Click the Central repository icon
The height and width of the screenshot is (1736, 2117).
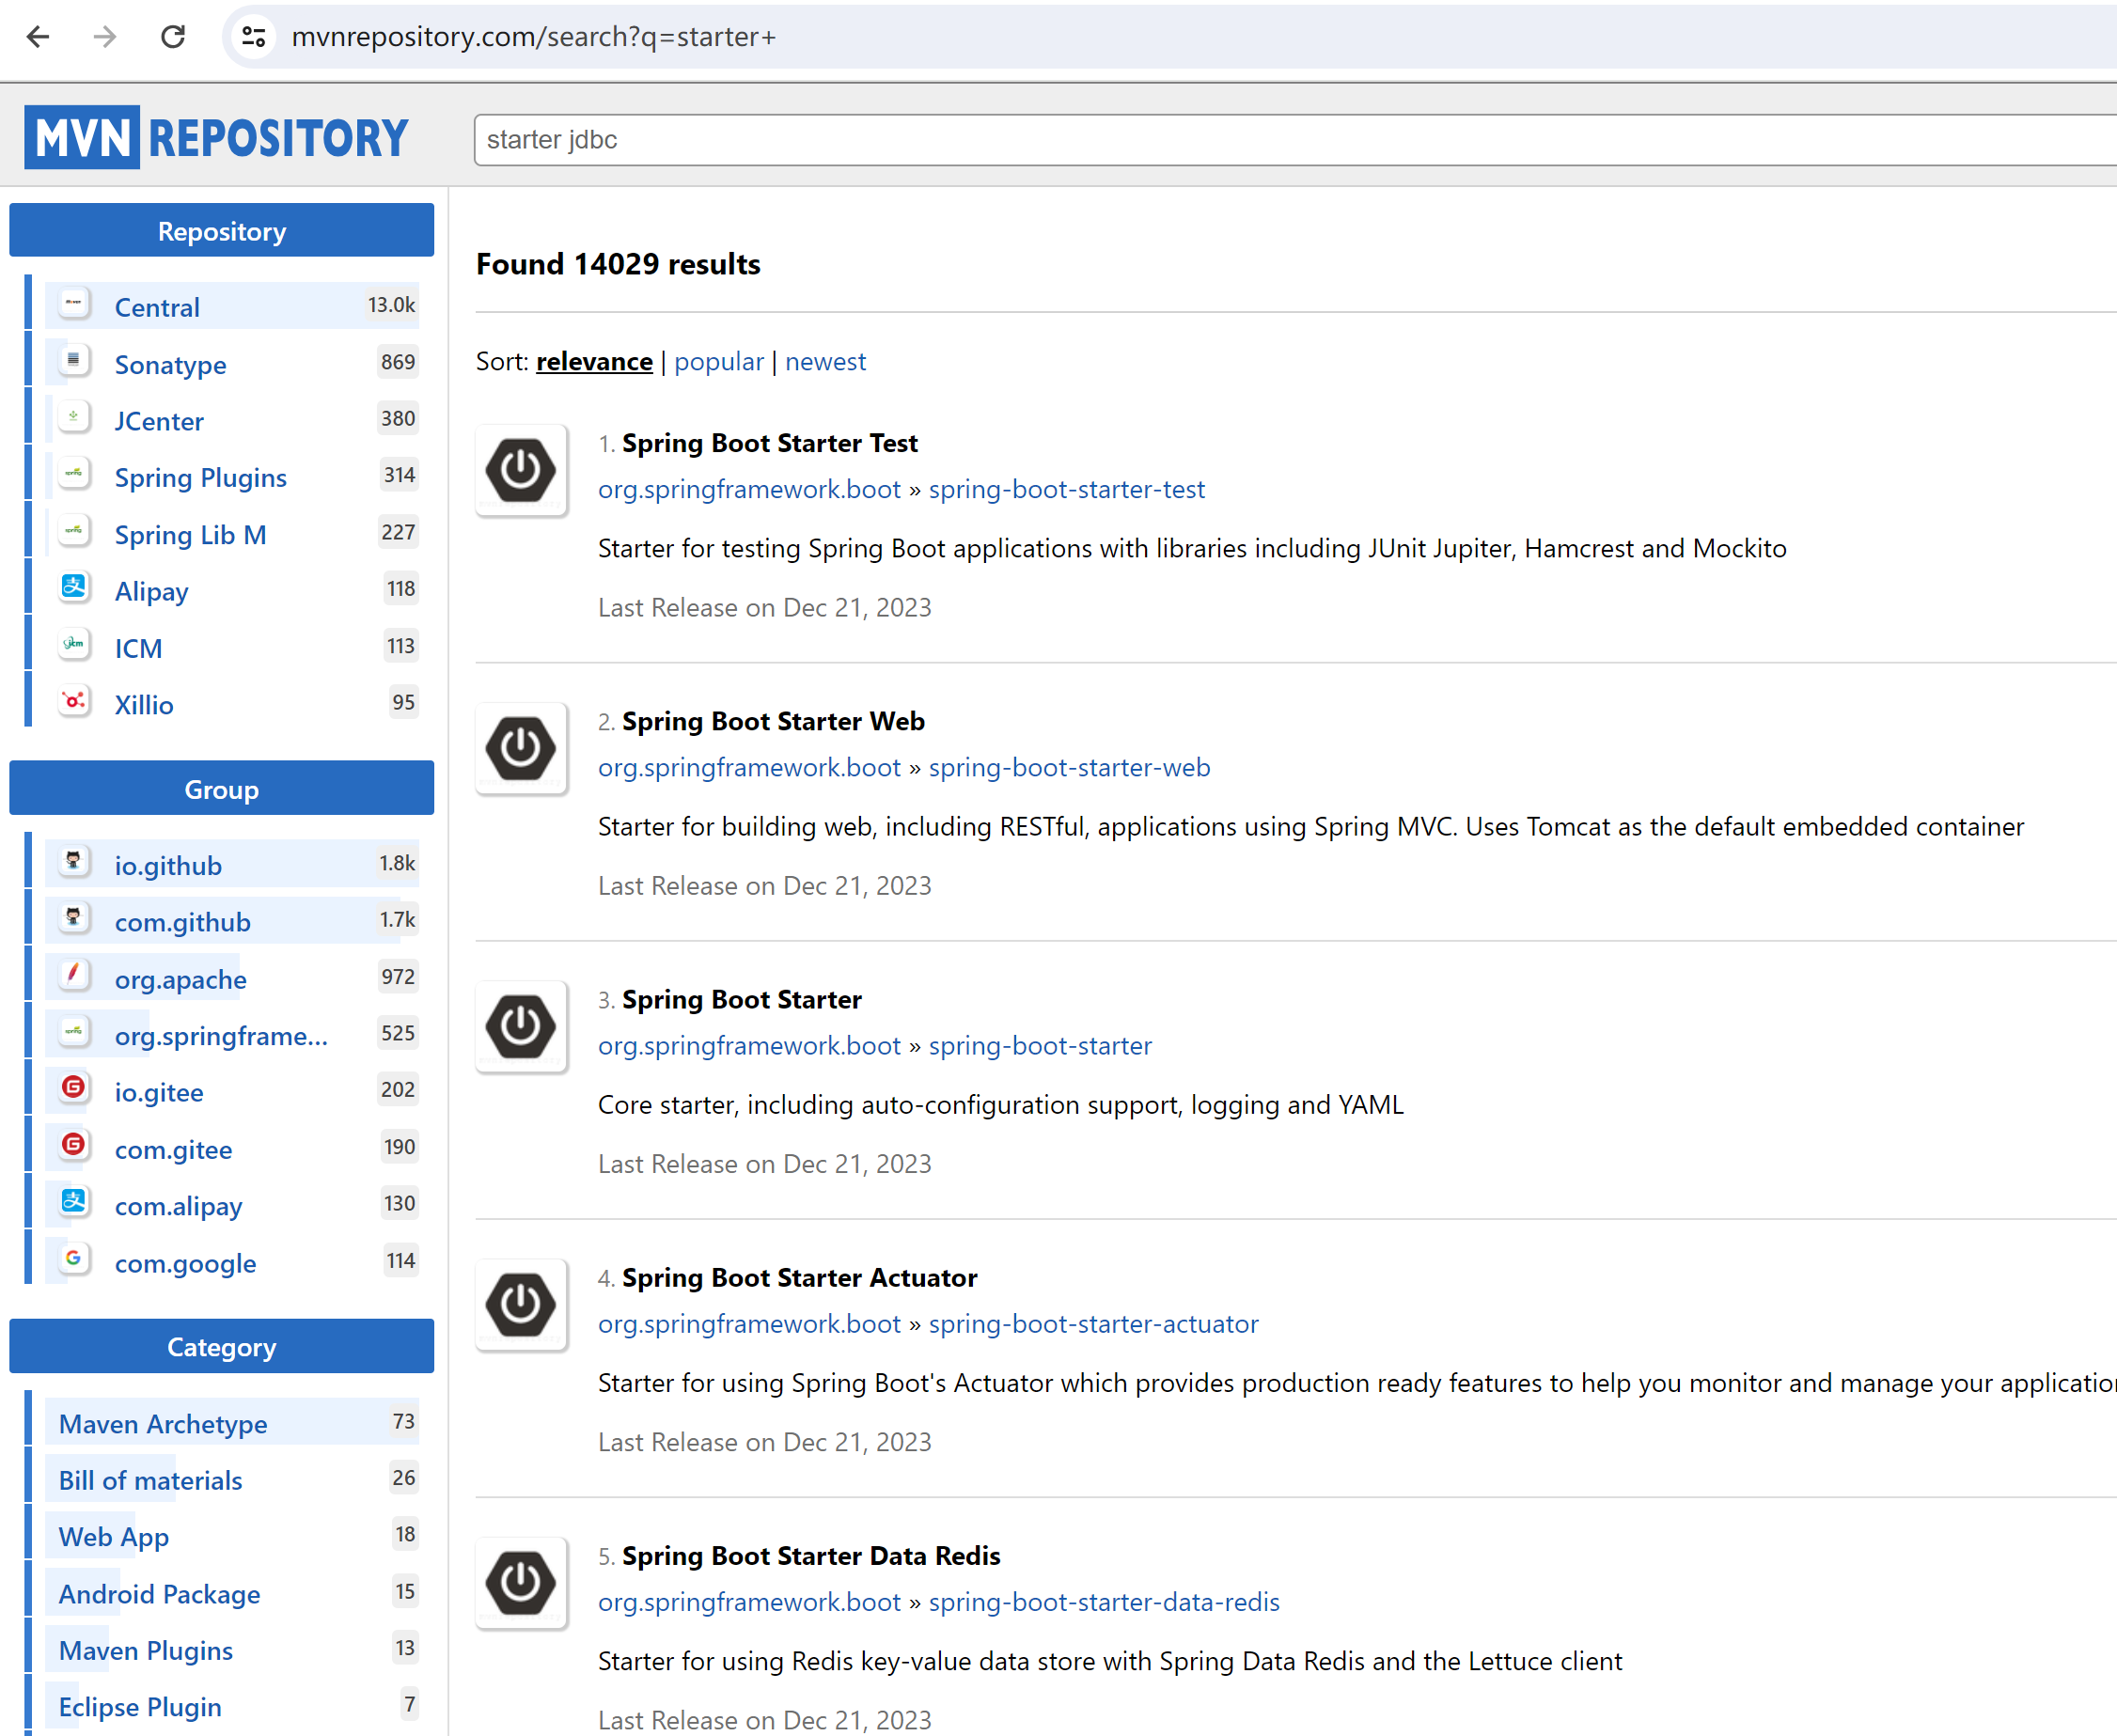click(74, 304)
